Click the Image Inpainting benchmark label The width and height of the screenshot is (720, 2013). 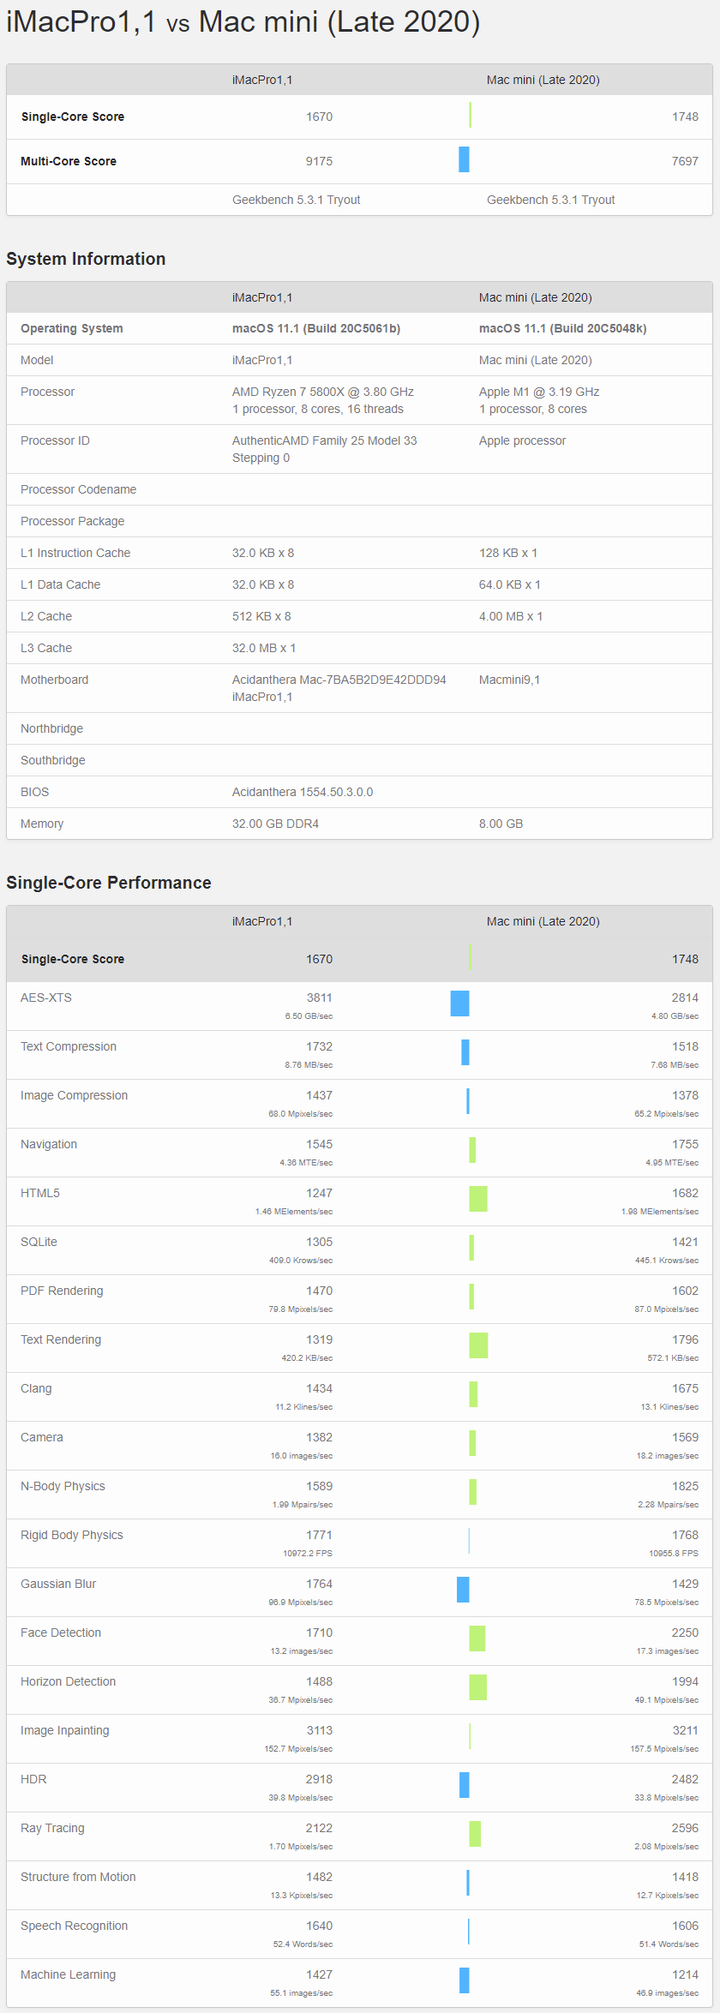tap(65, 1730)
